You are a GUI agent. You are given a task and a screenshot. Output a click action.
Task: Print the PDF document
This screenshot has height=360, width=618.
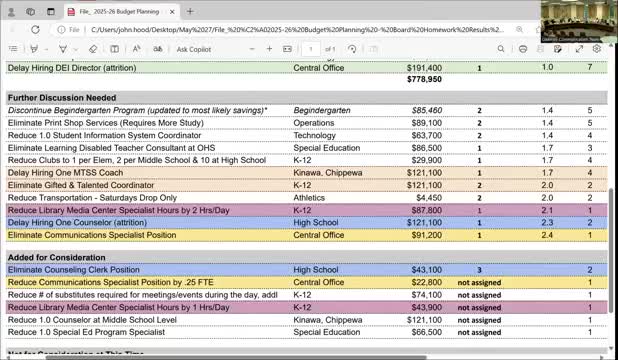point(523,49)
